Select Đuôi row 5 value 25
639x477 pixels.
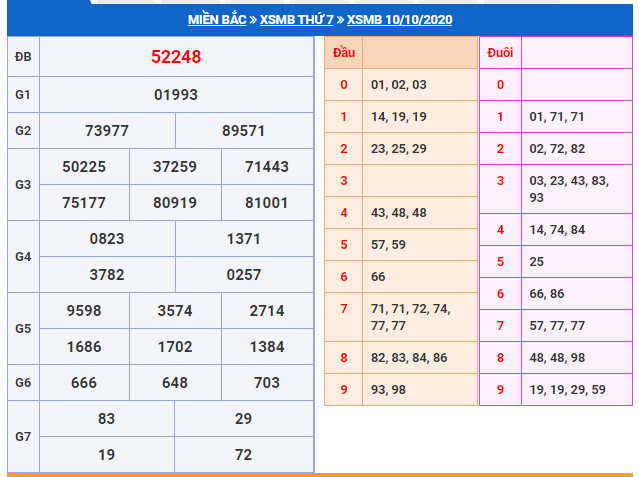tap(537, 262)
